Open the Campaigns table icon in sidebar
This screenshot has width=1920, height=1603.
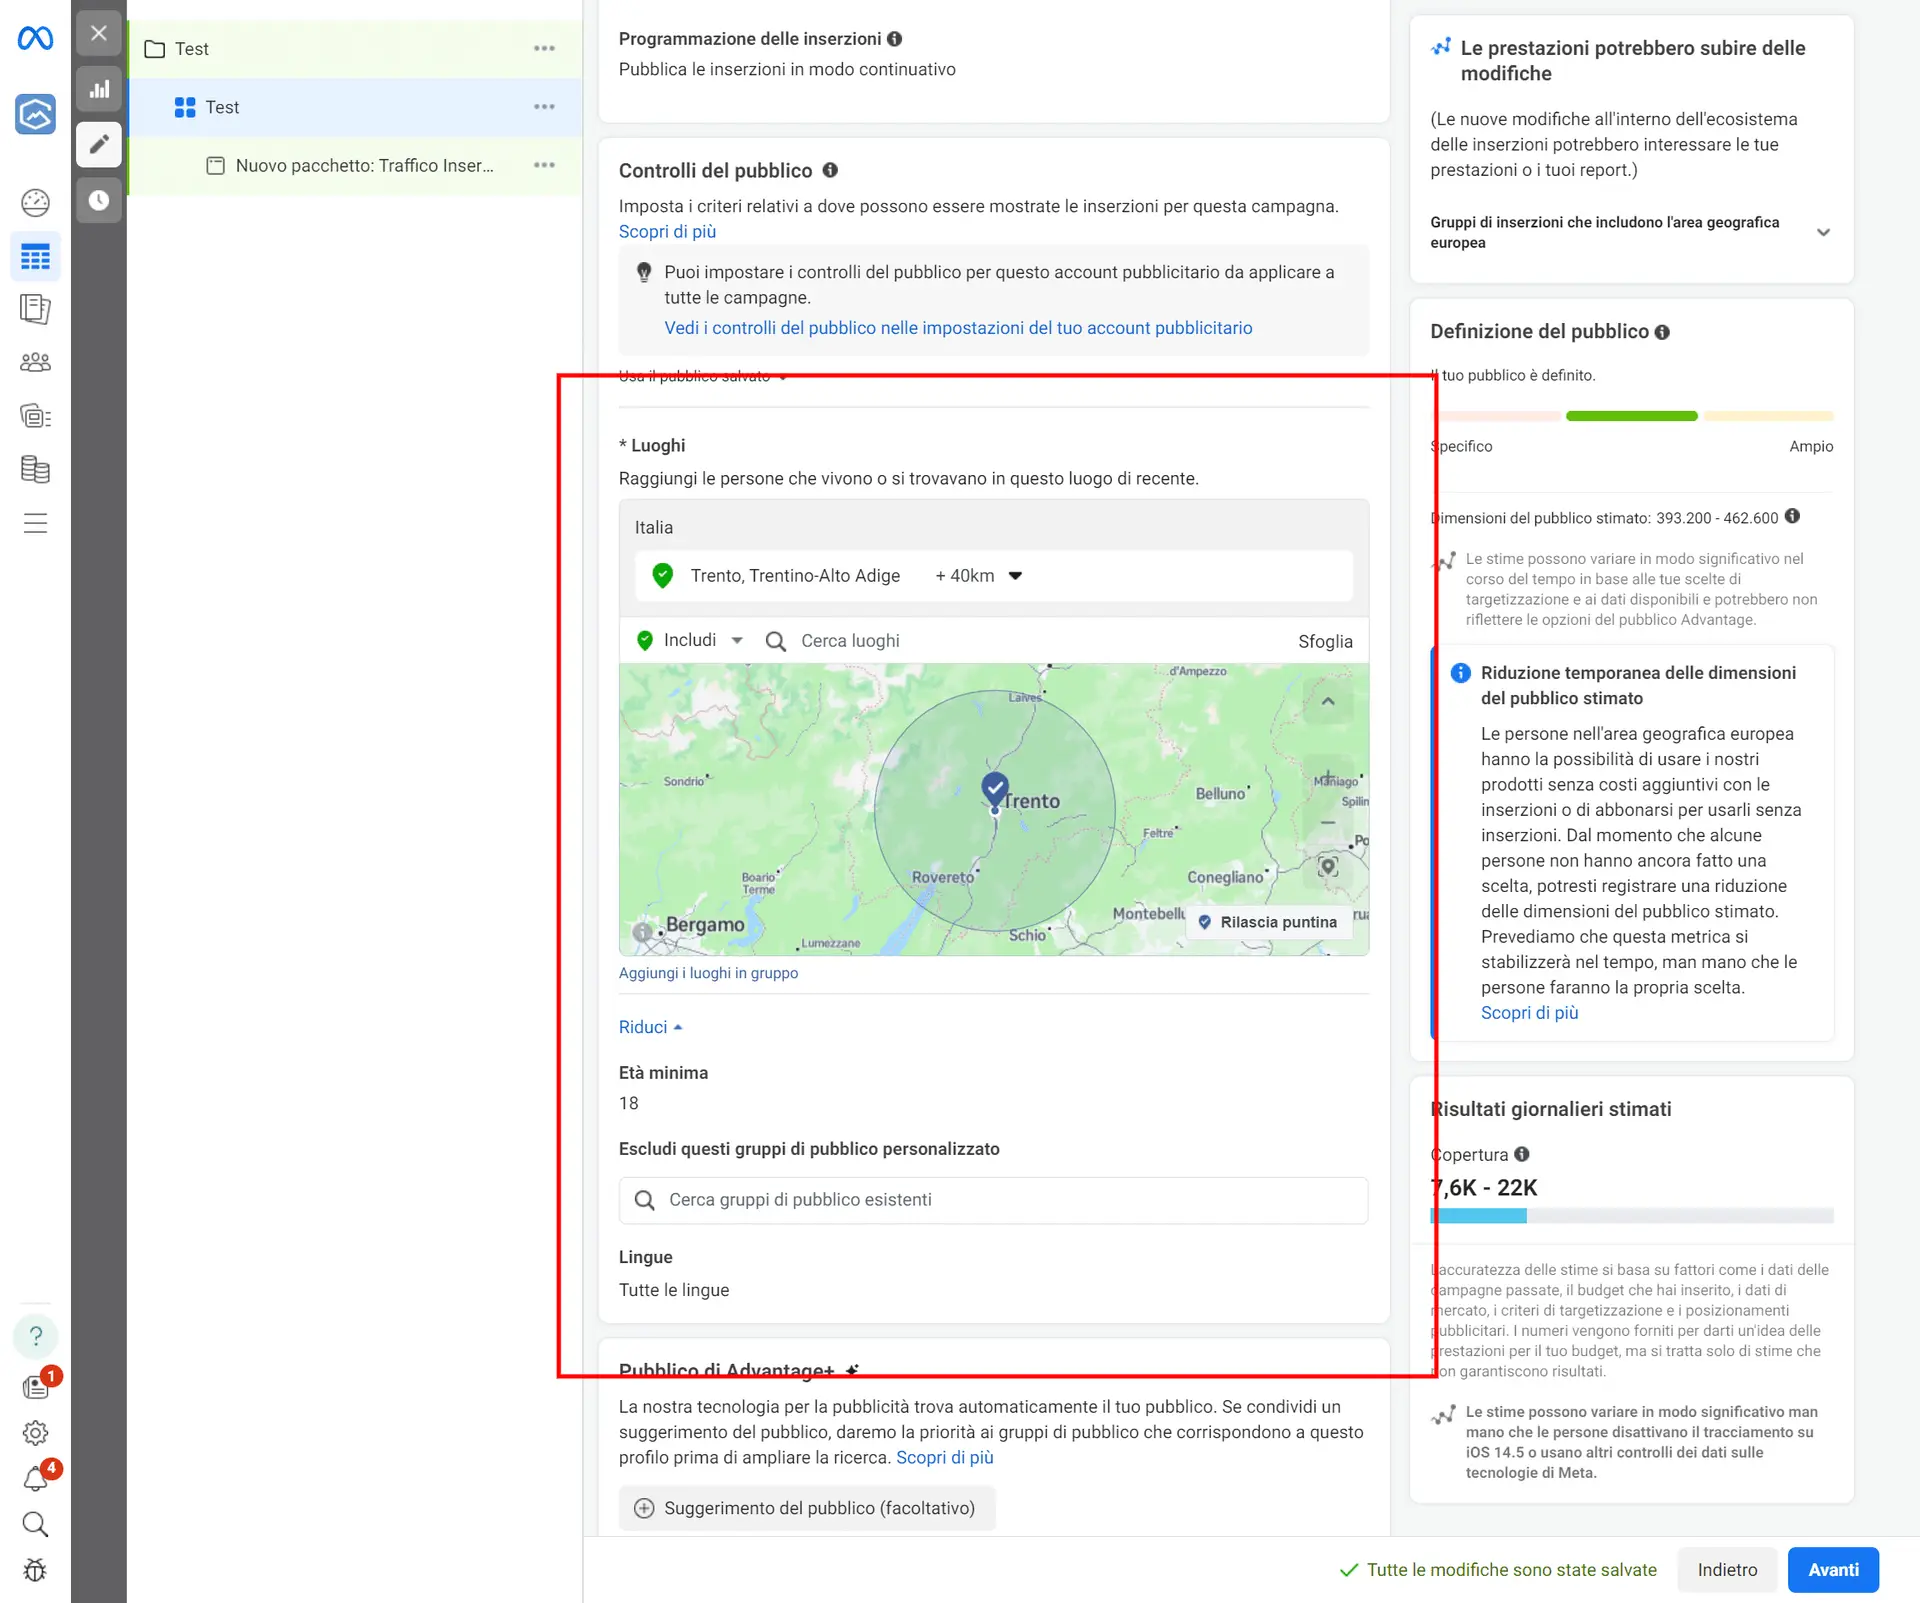(x=36, y=256)
